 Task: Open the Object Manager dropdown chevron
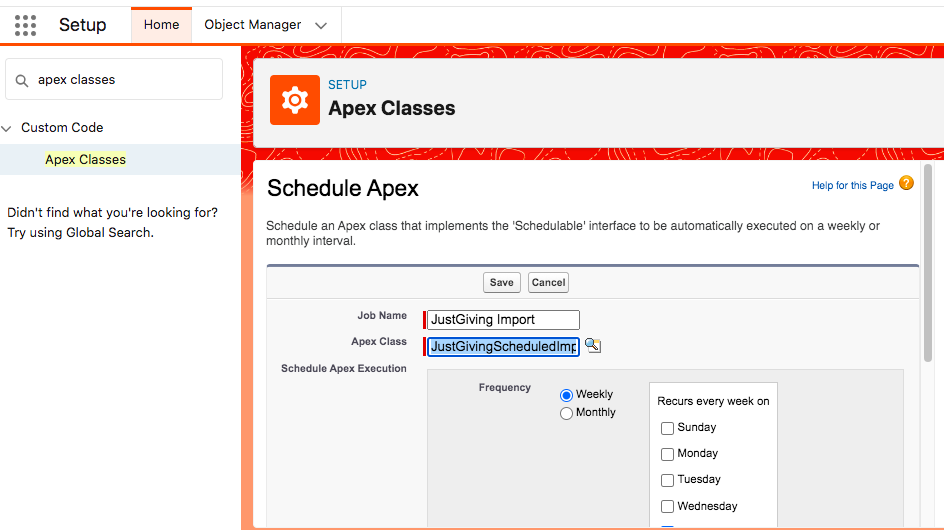point(321,25)
